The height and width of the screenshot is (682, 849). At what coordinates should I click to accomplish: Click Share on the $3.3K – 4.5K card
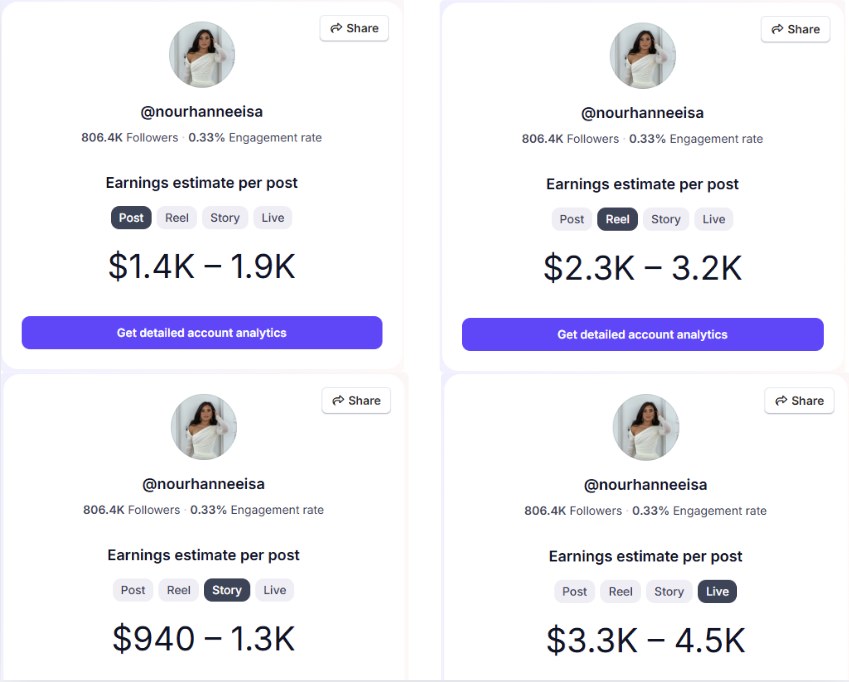coord(799,401)
